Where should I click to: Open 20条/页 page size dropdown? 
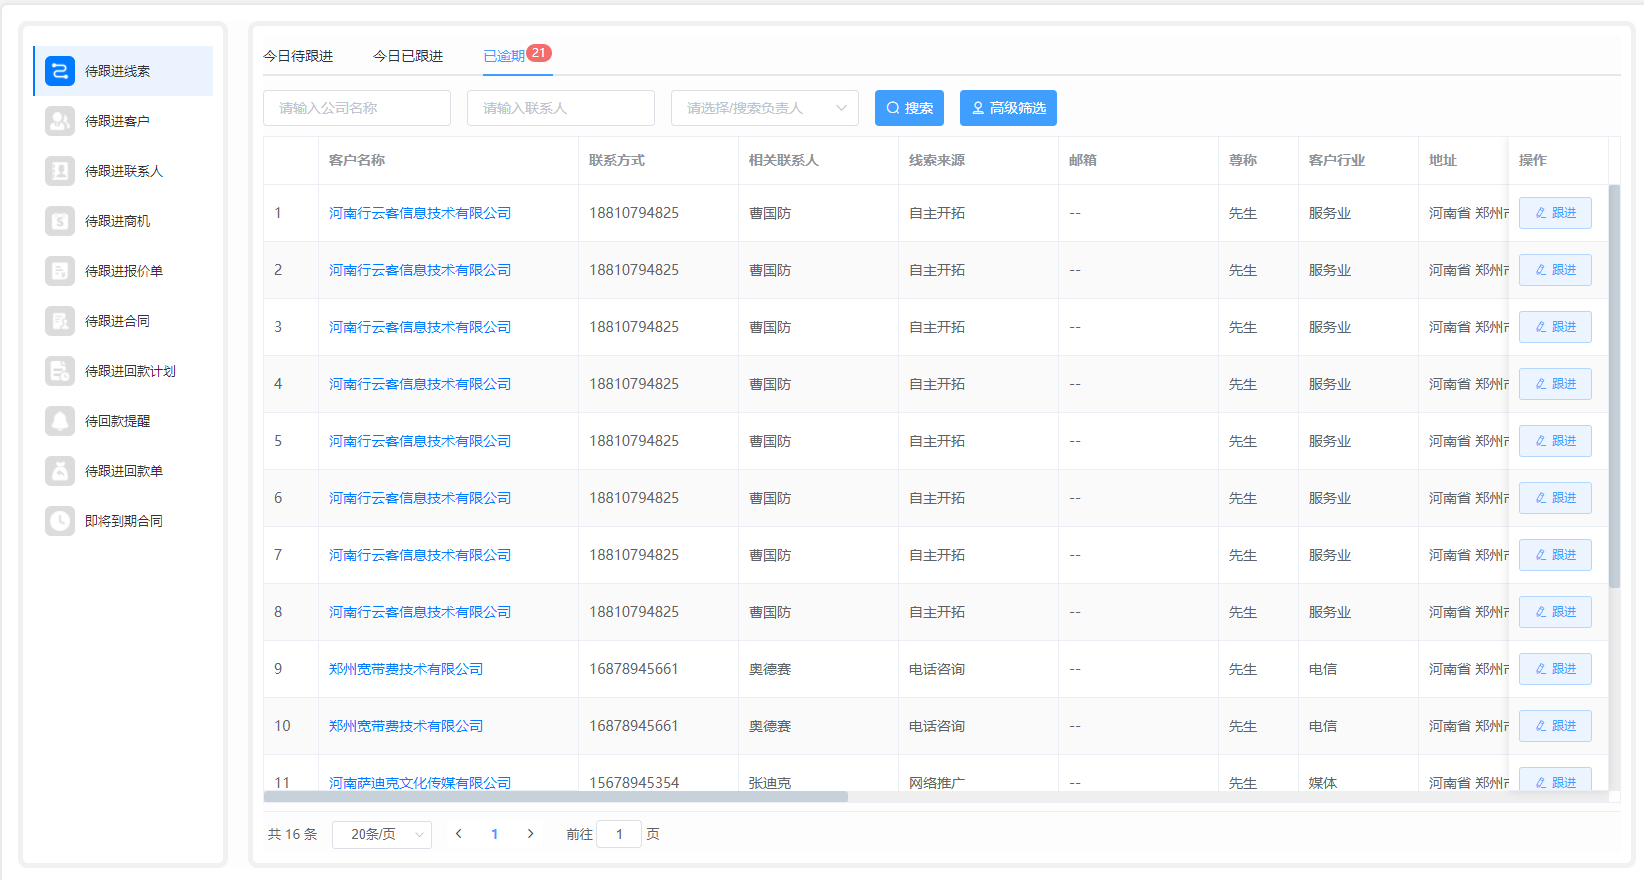tap(382, 834)
